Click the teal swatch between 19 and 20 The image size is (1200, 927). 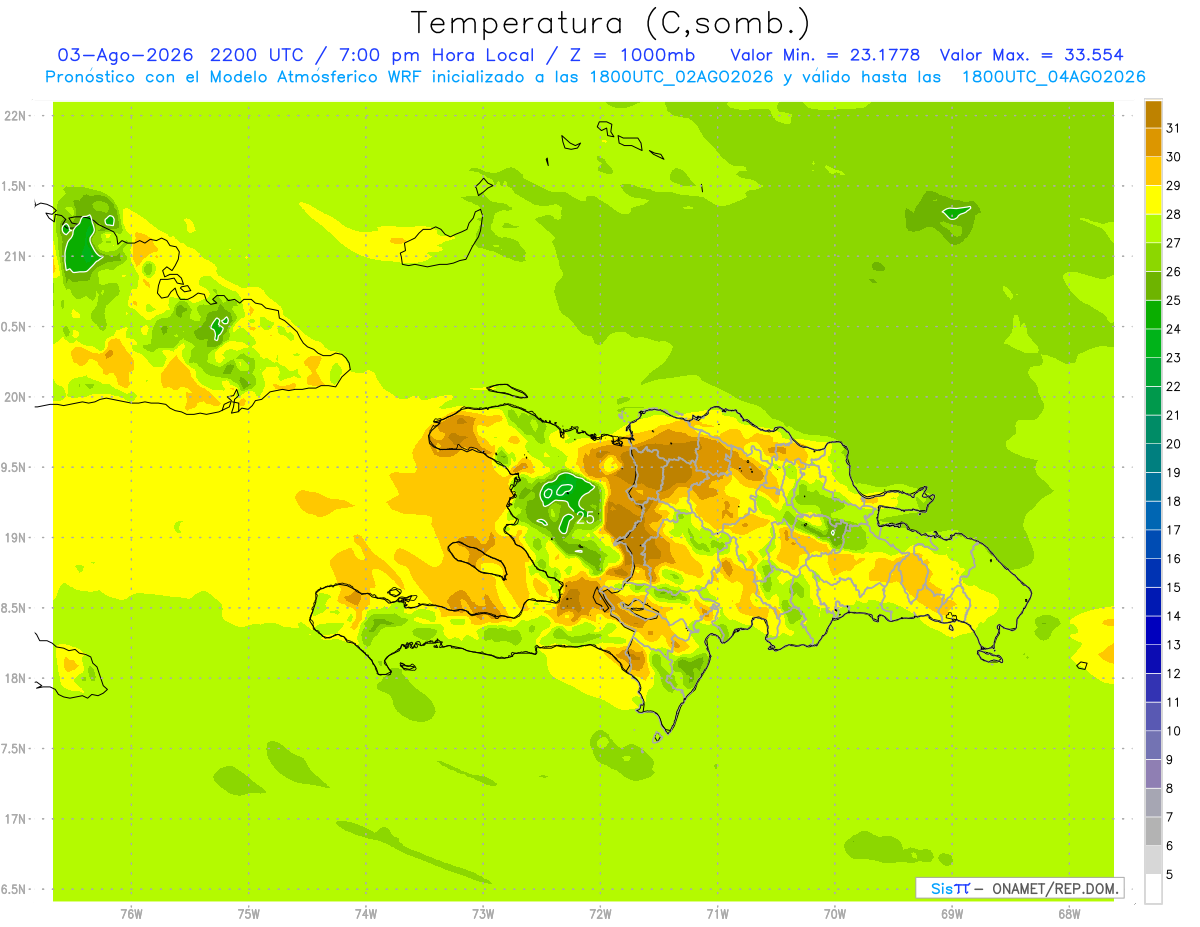coord(1153,458)
